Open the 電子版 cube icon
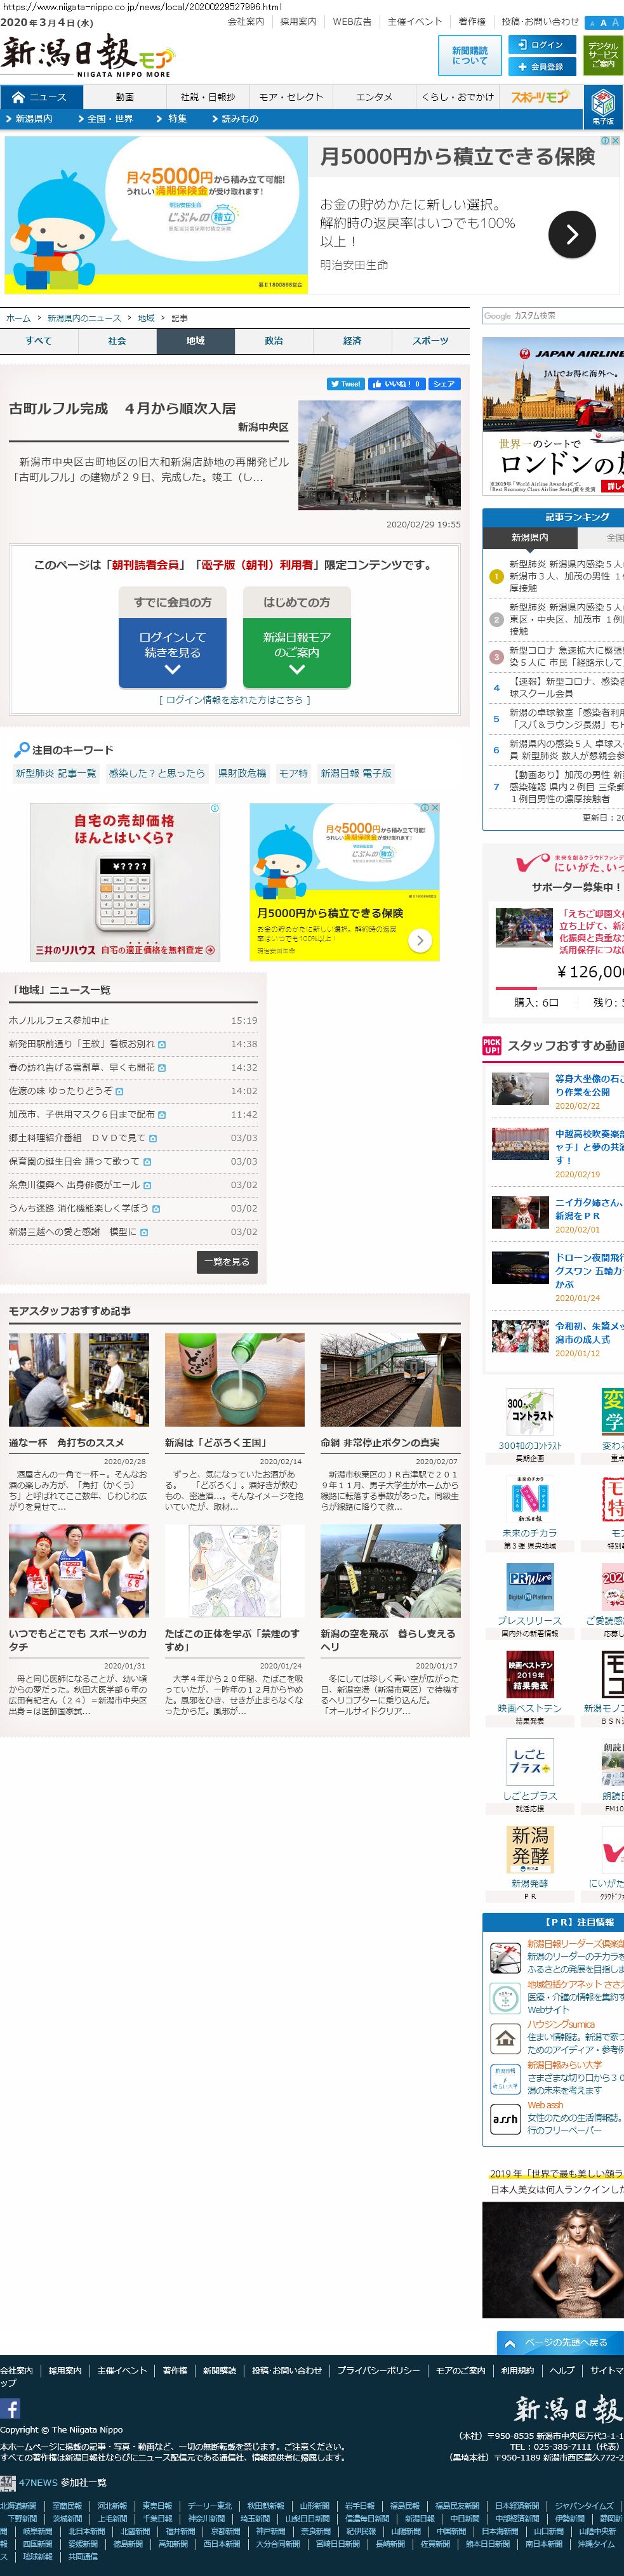This screenshot has width=624, height=2576. [603, 103]
